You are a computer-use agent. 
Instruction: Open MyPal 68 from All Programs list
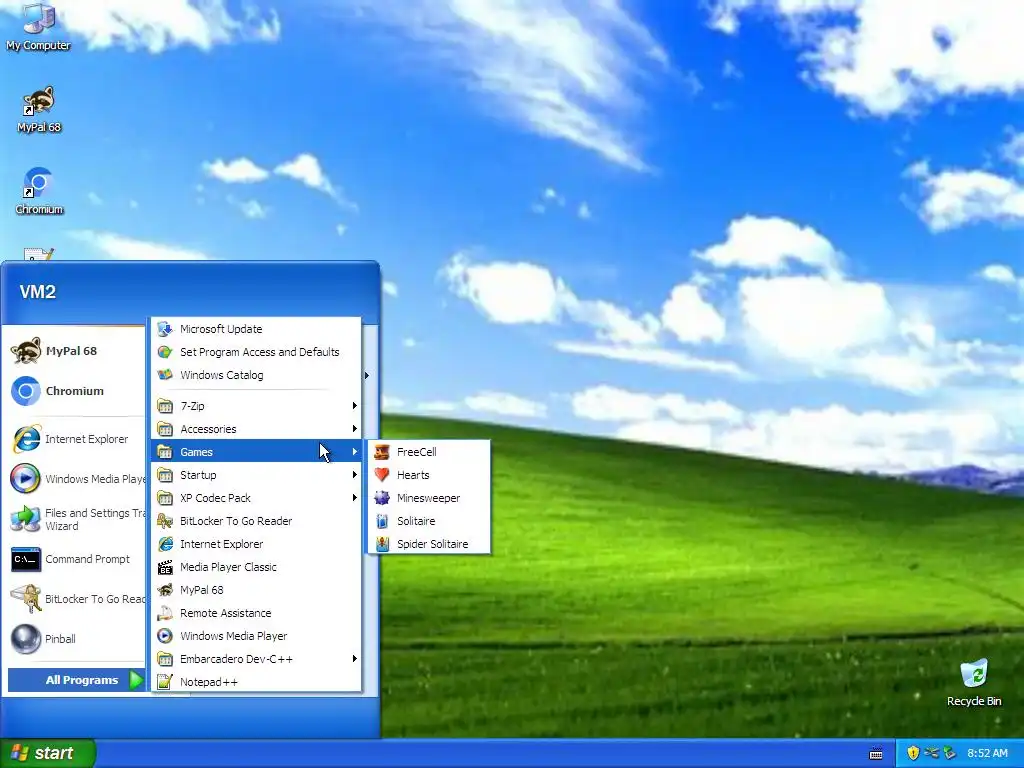pyautogui.click(x=256, y=590)
